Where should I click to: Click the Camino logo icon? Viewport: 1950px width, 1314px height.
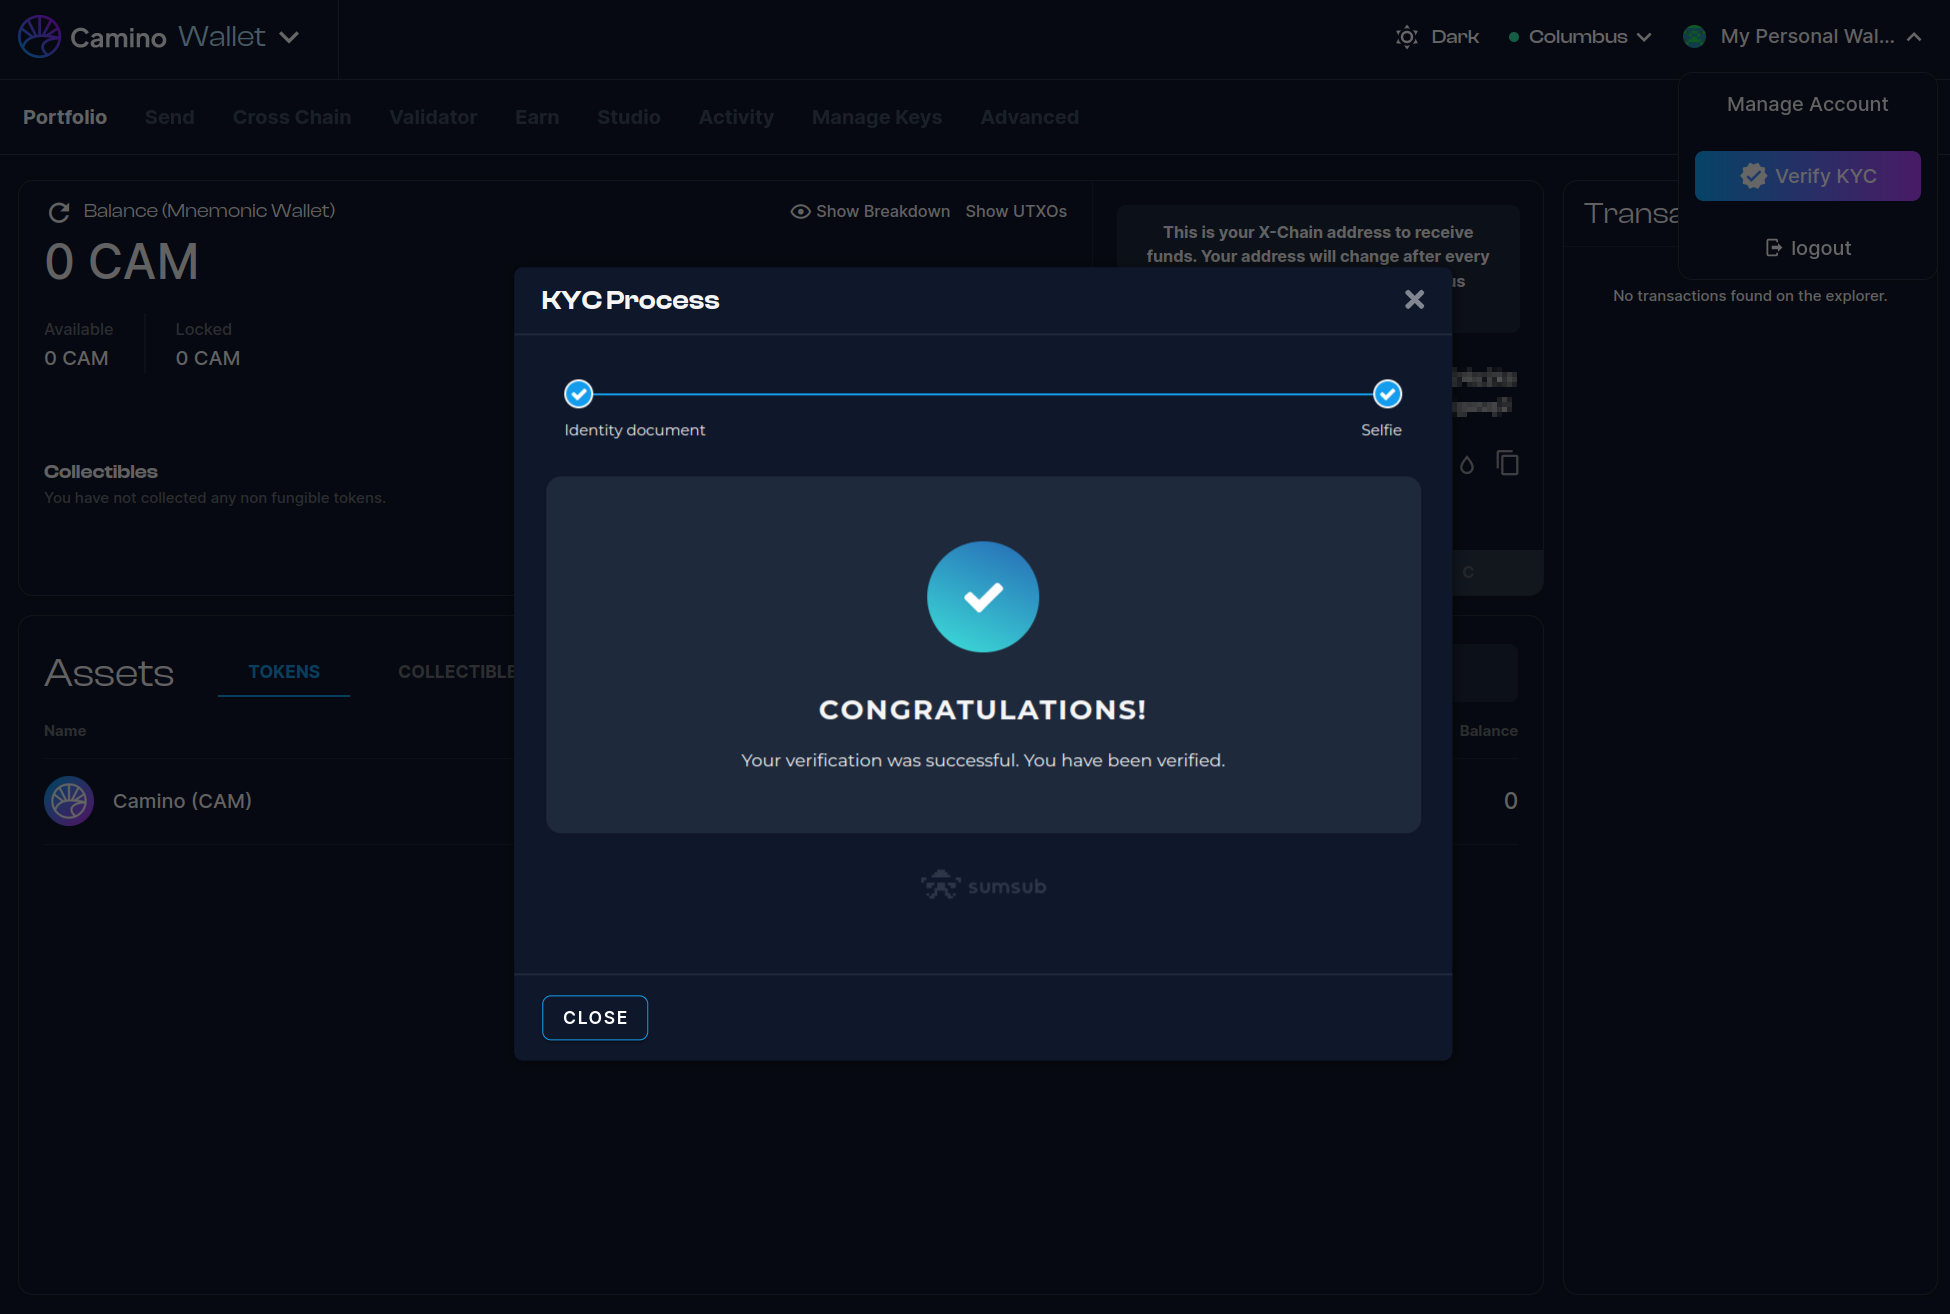[40, 37]
